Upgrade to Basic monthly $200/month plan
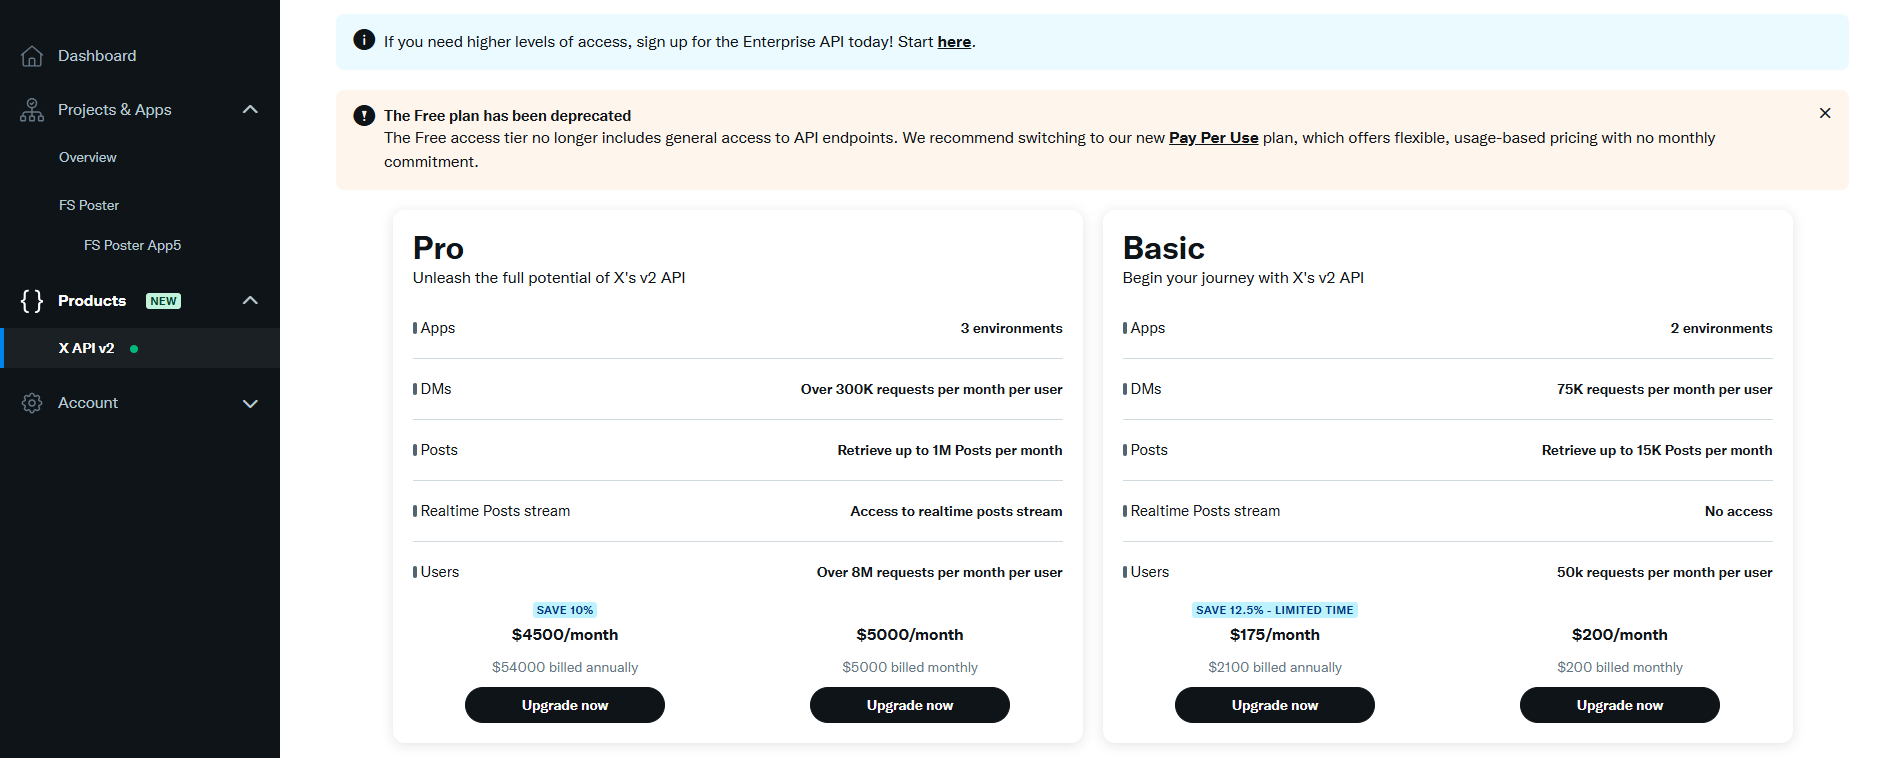This screenshot has width=1901, height=758. (x=1619, y=705)
